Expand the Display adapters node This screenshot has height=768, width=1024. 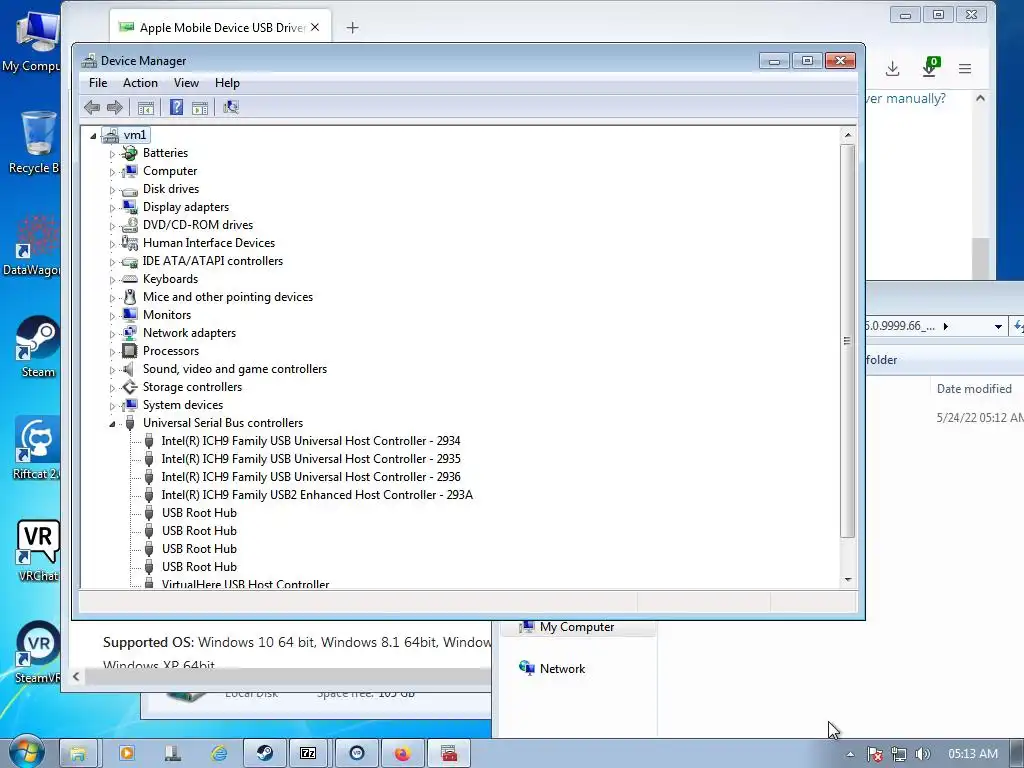(112, 208)
